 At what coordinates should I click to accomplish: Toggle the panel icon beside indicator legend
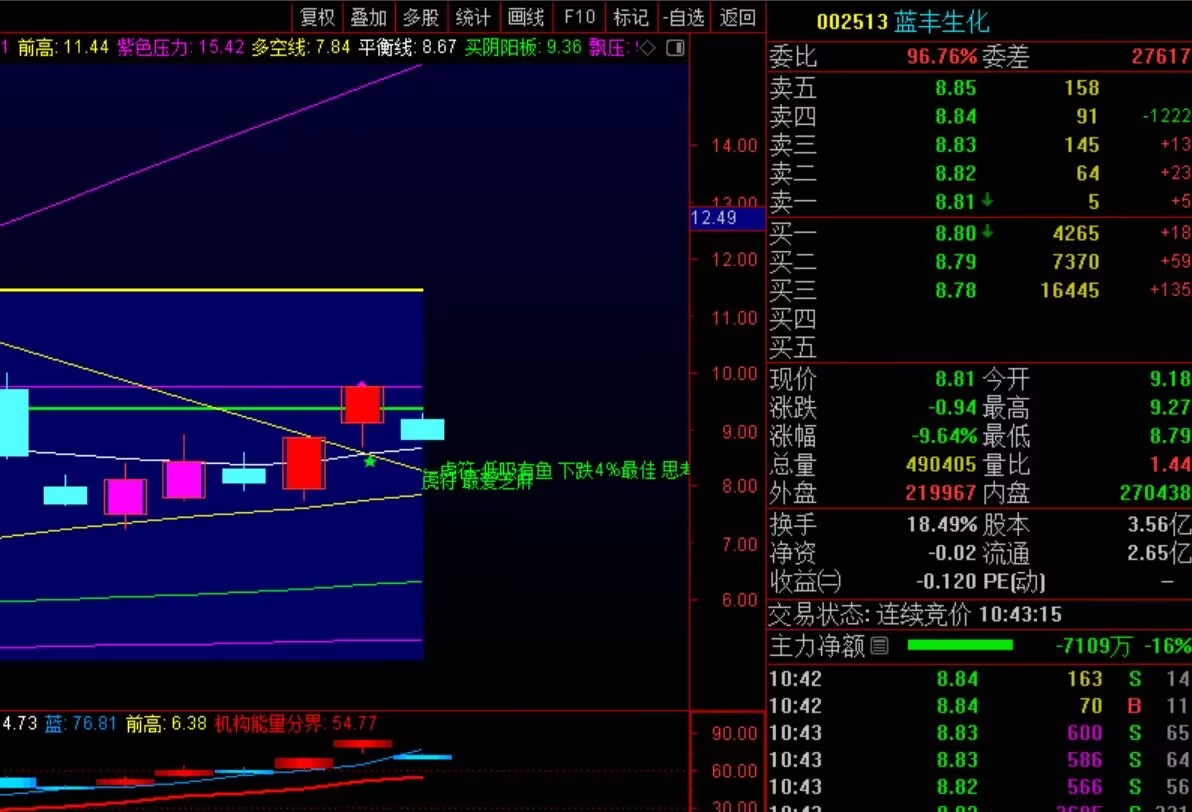coord(675,48)
